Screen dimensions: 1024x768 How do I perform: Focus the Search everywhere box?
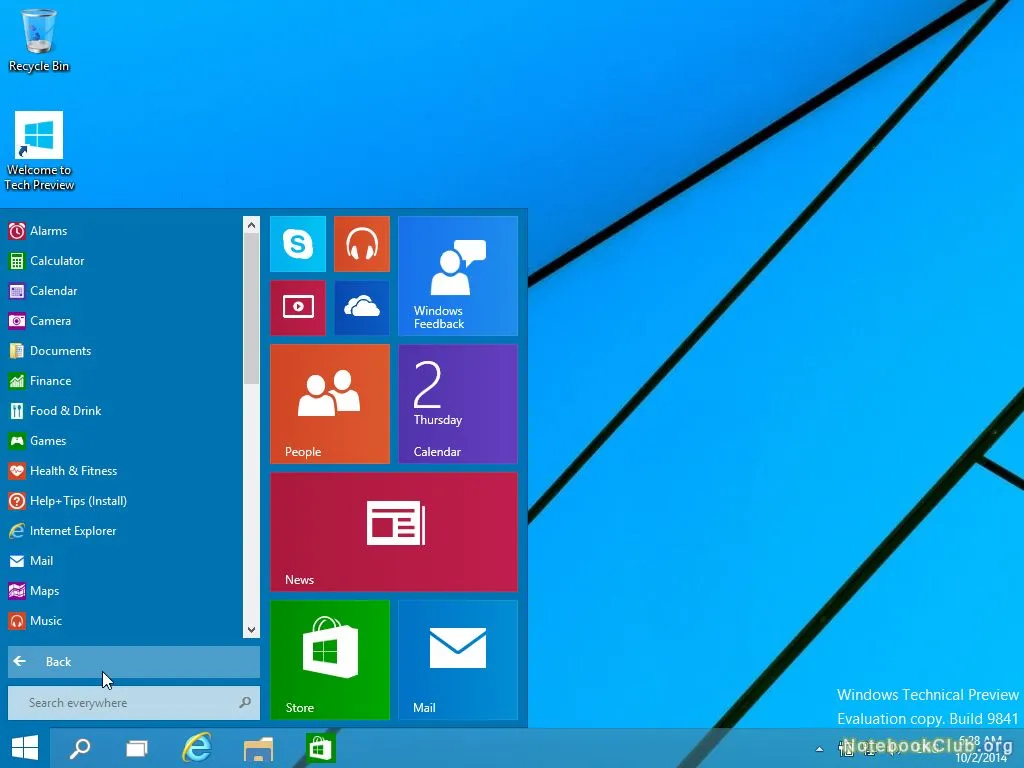(x=134, y=703)
